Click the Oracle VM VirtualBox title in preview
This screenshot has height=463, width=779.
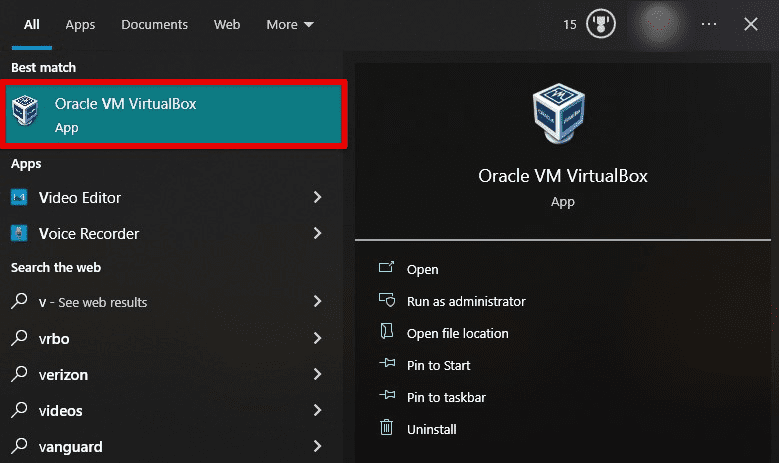tap(563, 176)
